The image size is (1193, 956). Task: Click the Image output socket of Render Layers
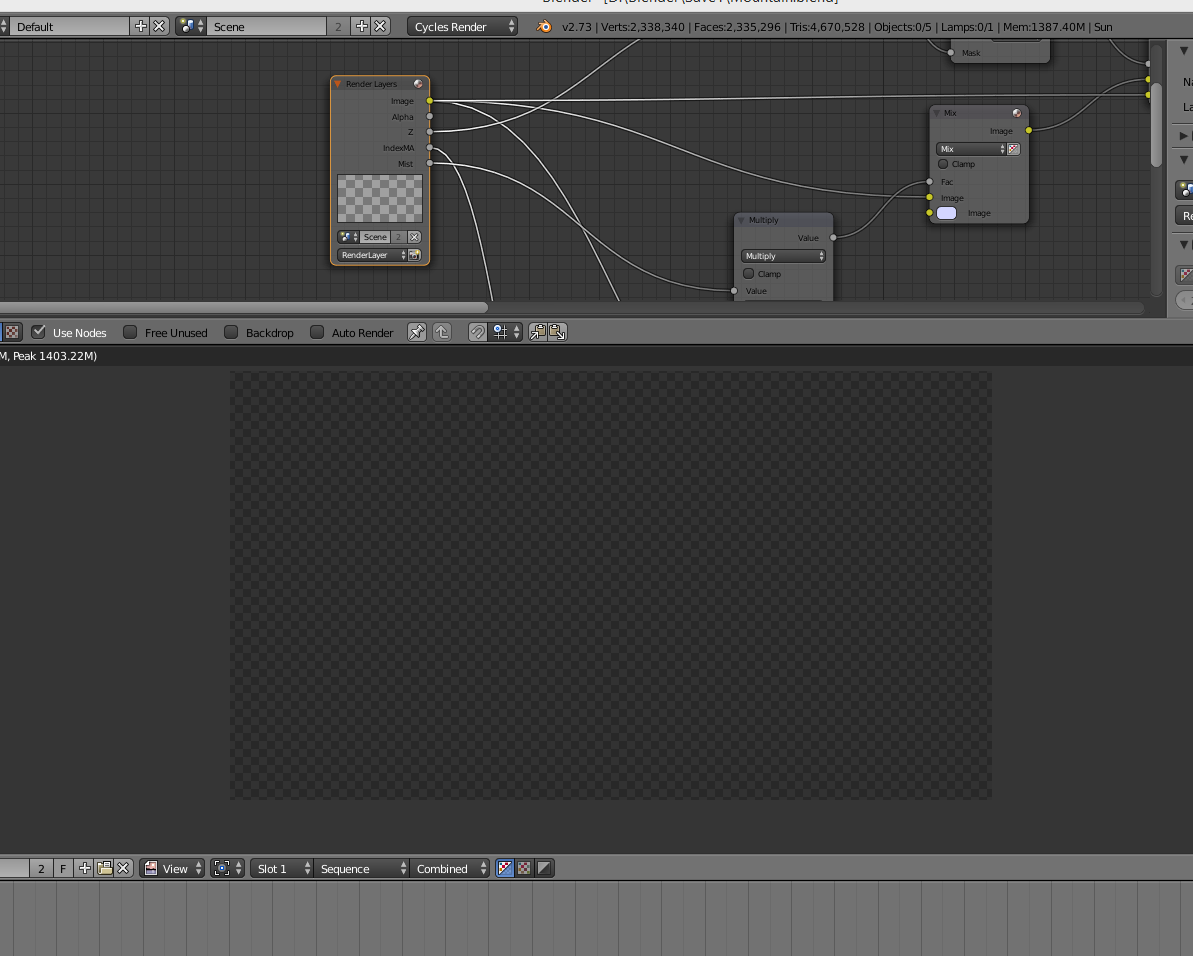click(430, 100)
